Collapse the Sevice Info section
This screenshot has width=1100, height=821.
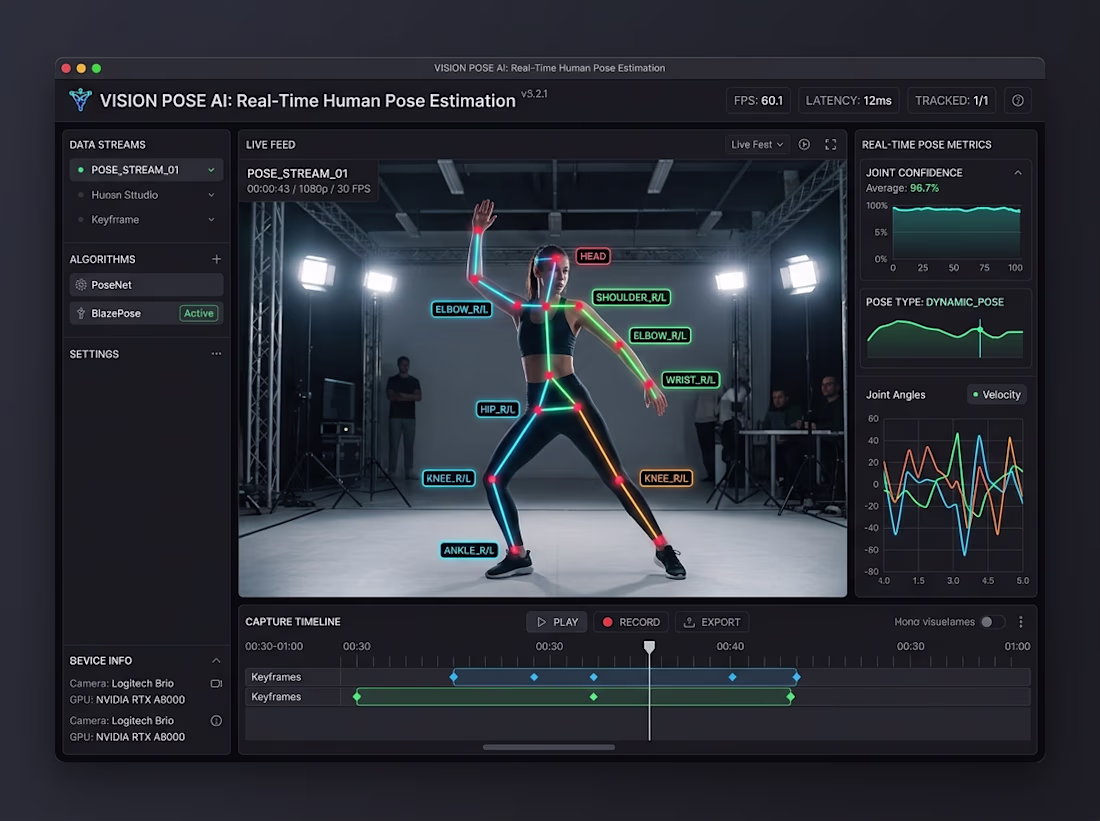point(216,660)
